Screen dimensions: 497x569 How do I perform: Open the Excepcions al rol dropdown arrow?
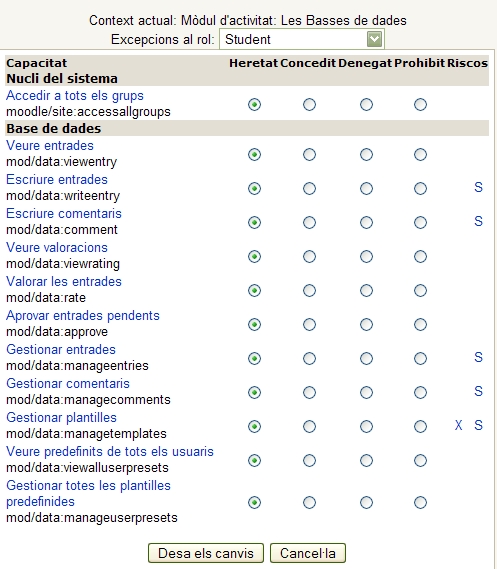(x=374, y=39)
